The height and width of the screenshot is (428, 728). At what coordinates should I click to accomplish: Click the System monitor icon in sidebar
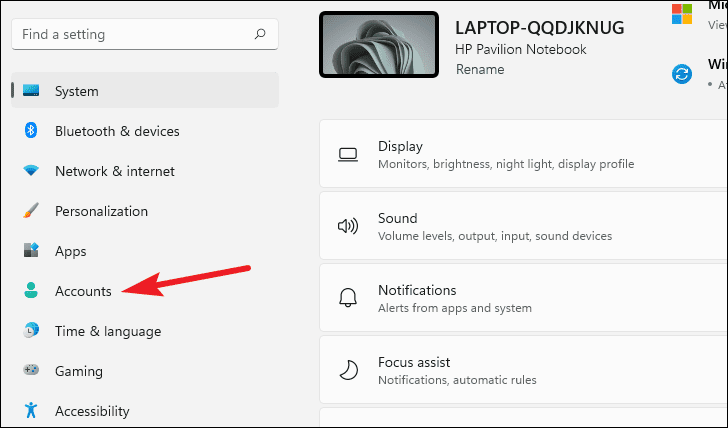31,91
